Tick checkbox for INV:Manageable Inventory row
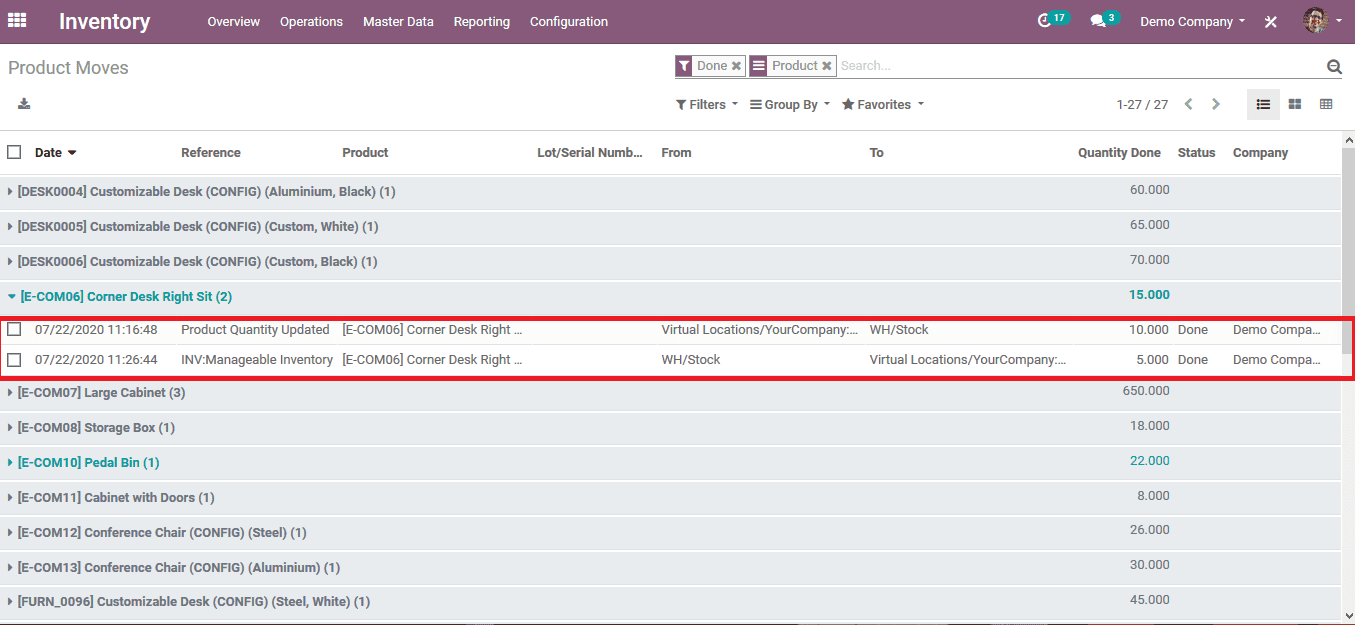The image size is (1355, 625). click(14, 359)
